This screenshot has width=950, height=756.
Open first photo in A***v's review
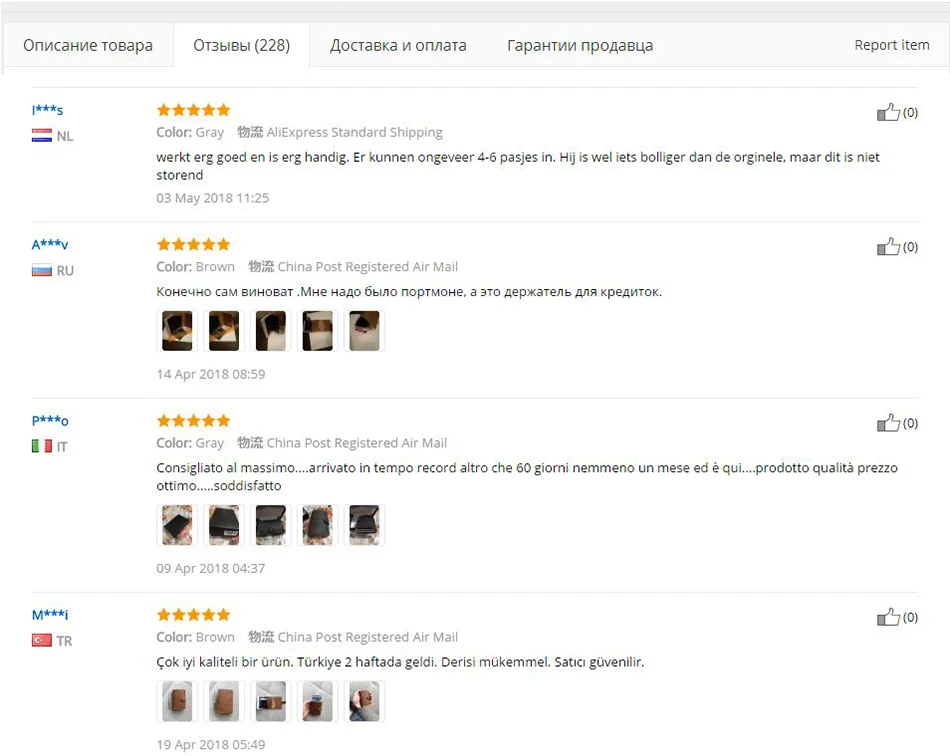click(x=177, y=331)
